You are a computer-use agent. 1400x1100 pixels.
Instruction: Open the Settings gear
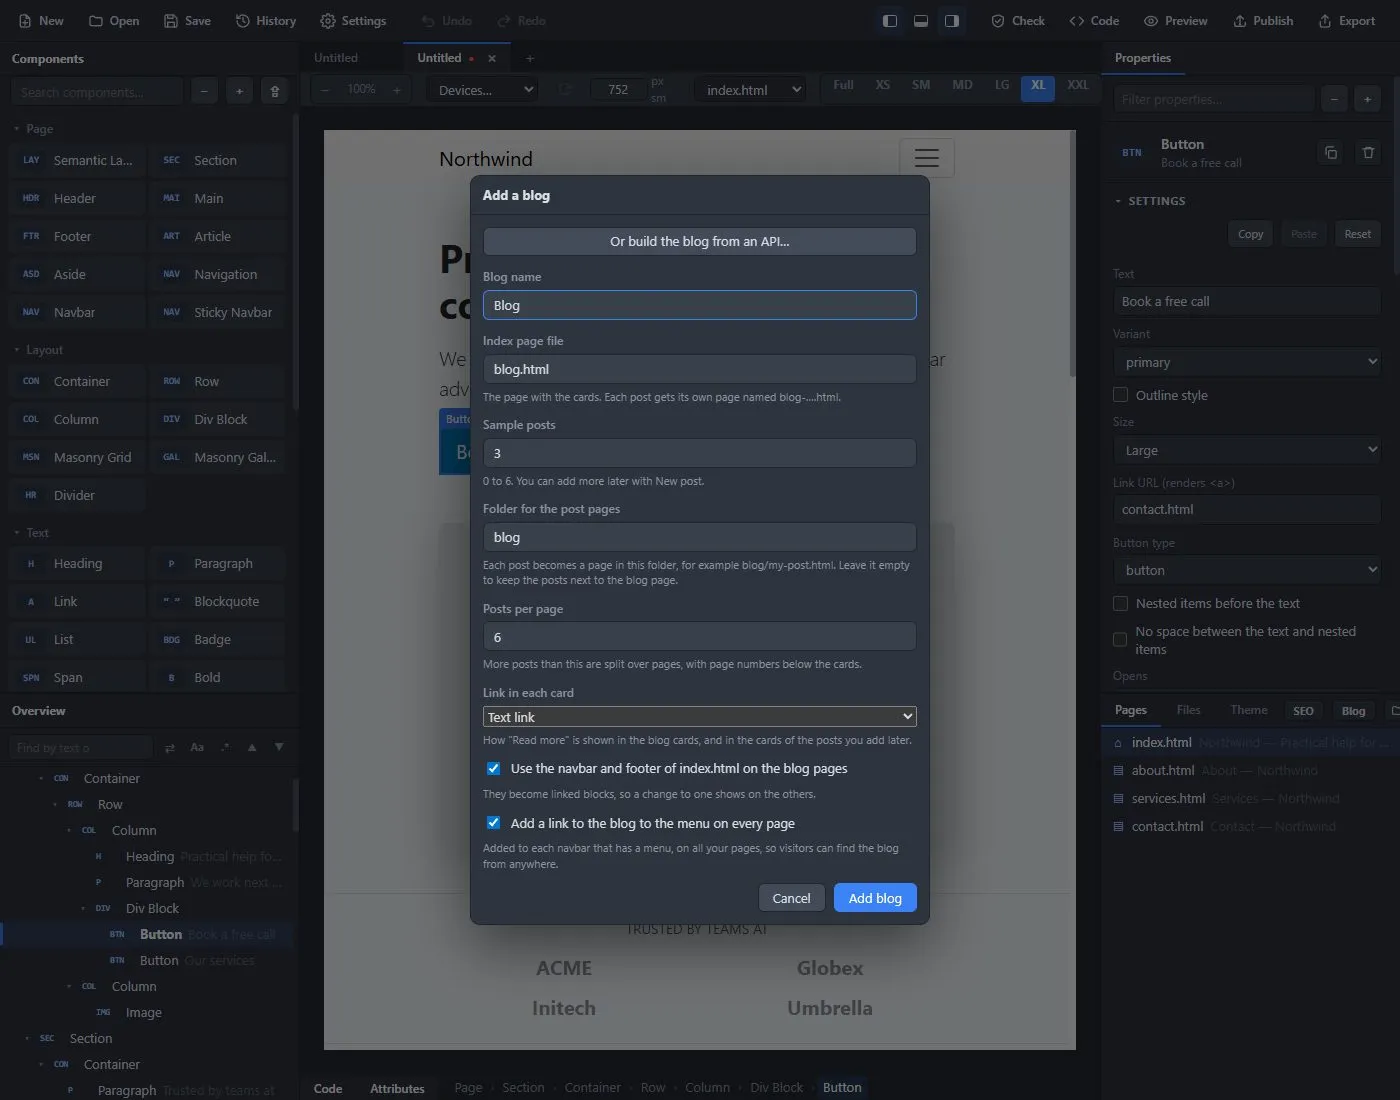(x=353, y=21)
